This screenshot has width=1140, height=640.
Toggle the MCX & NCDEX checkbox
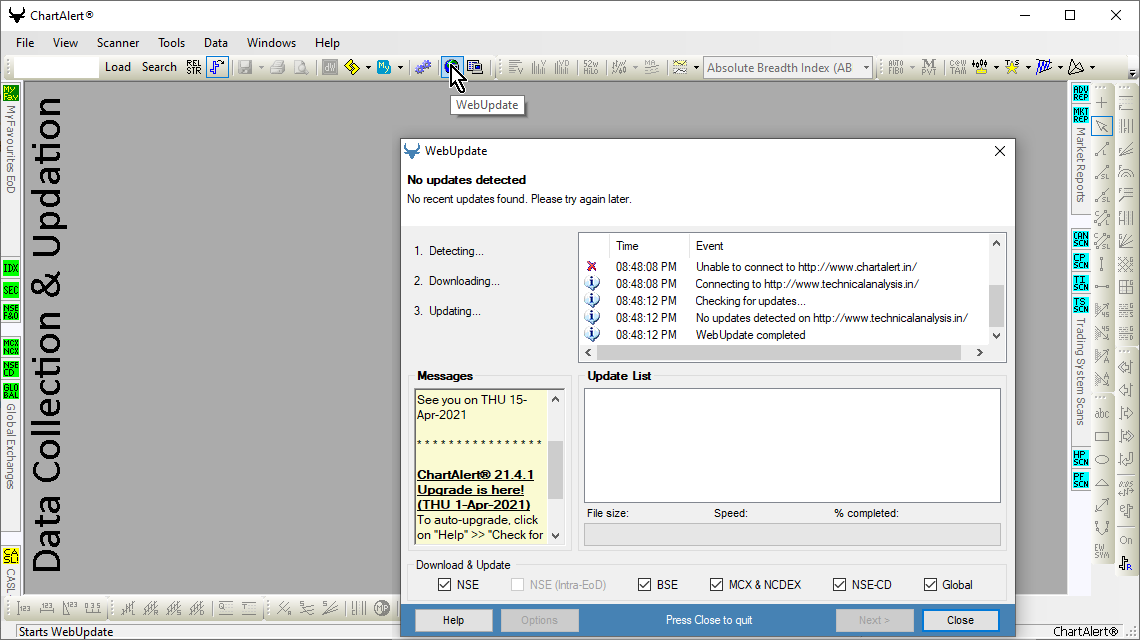point(716,585)
